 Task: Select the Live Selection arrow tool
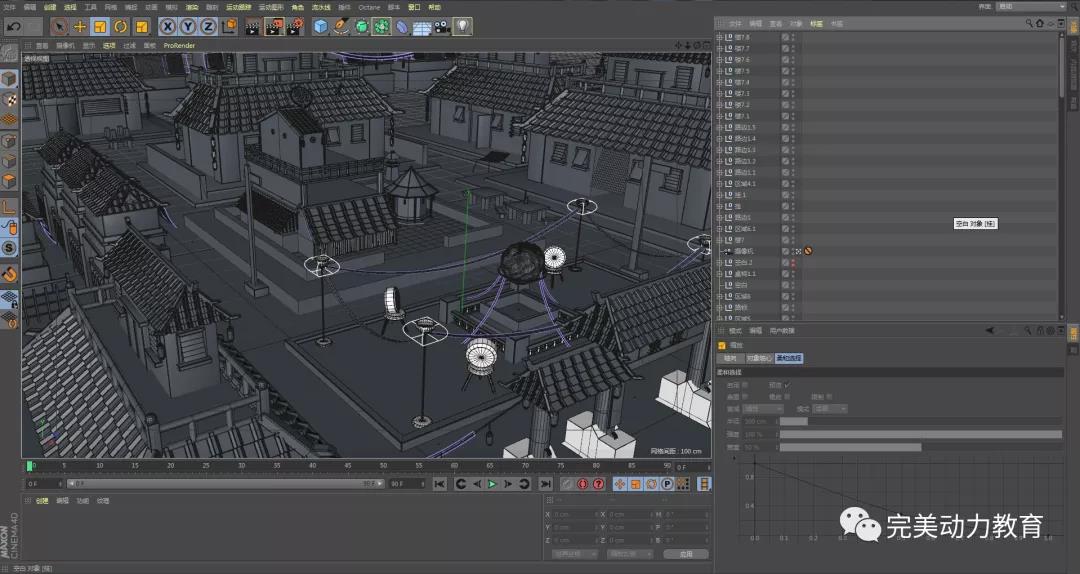pos(60,26)
